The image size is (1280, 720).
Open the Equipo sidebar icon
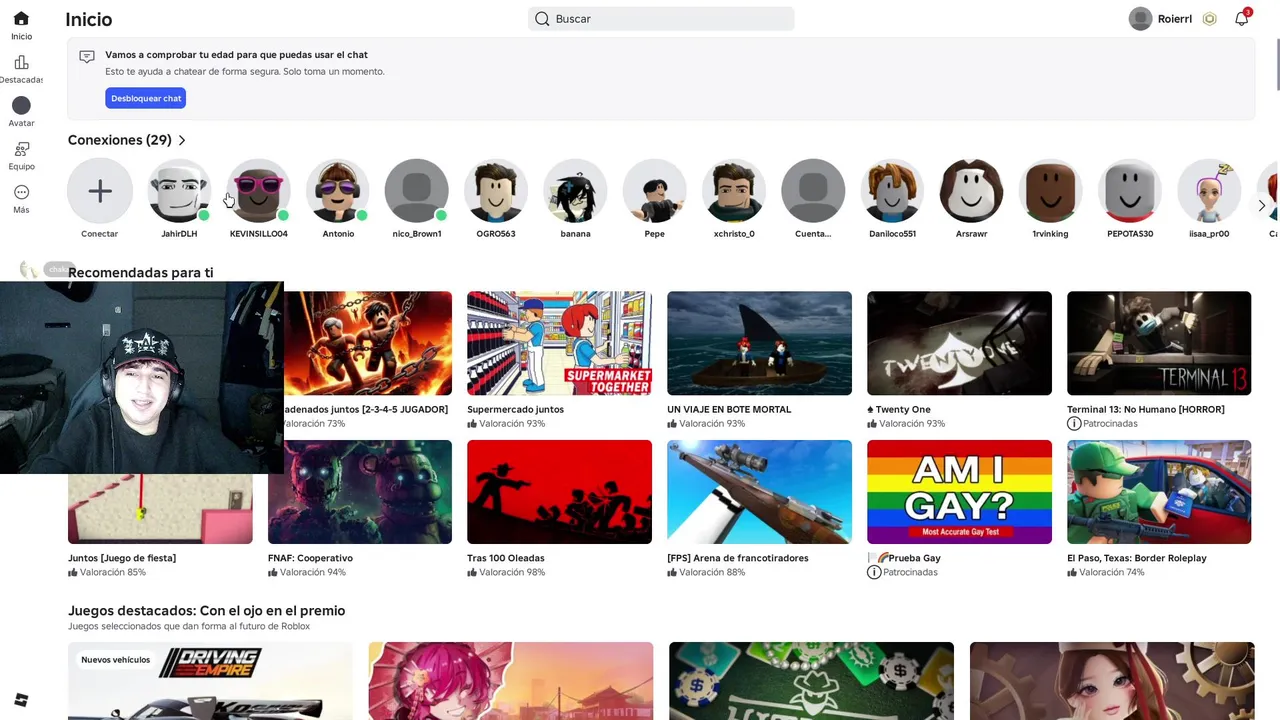[21, 149]
